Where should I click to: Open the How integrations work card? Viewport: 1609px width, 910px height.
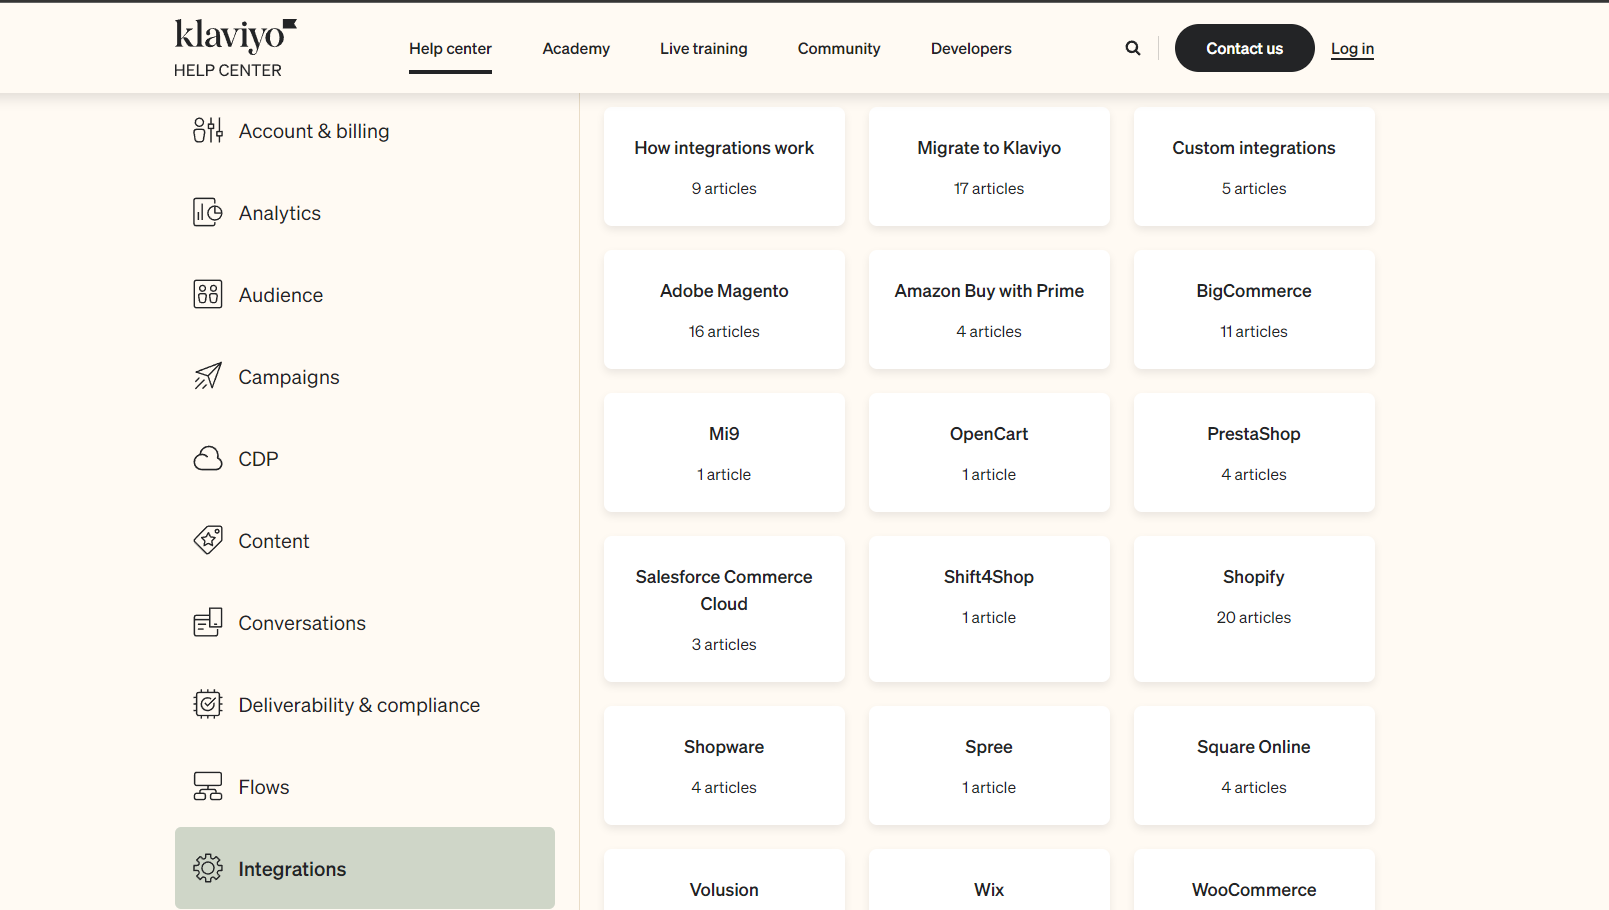point(724,167)
